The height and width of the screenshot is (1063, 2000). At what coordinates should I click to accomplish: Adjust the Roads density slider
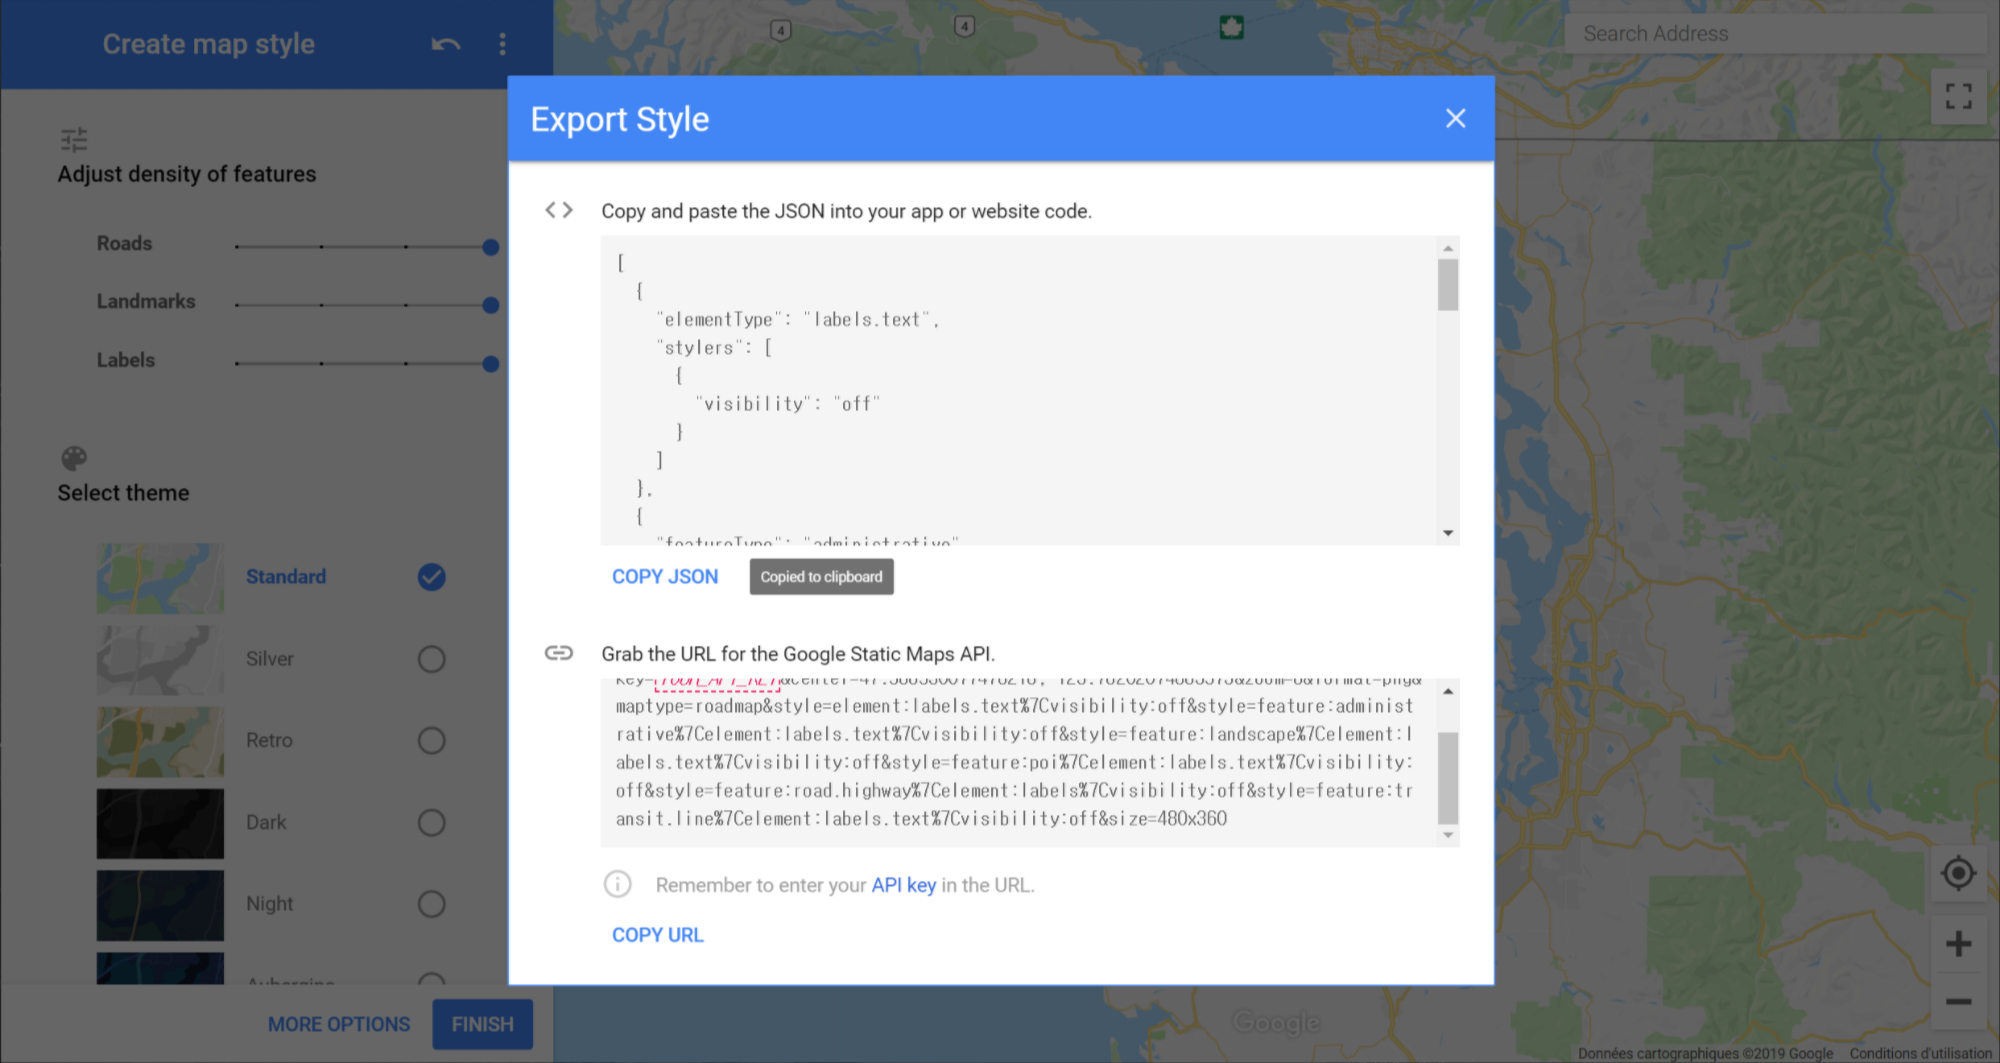pyautogui.click(x=366, y=246)
